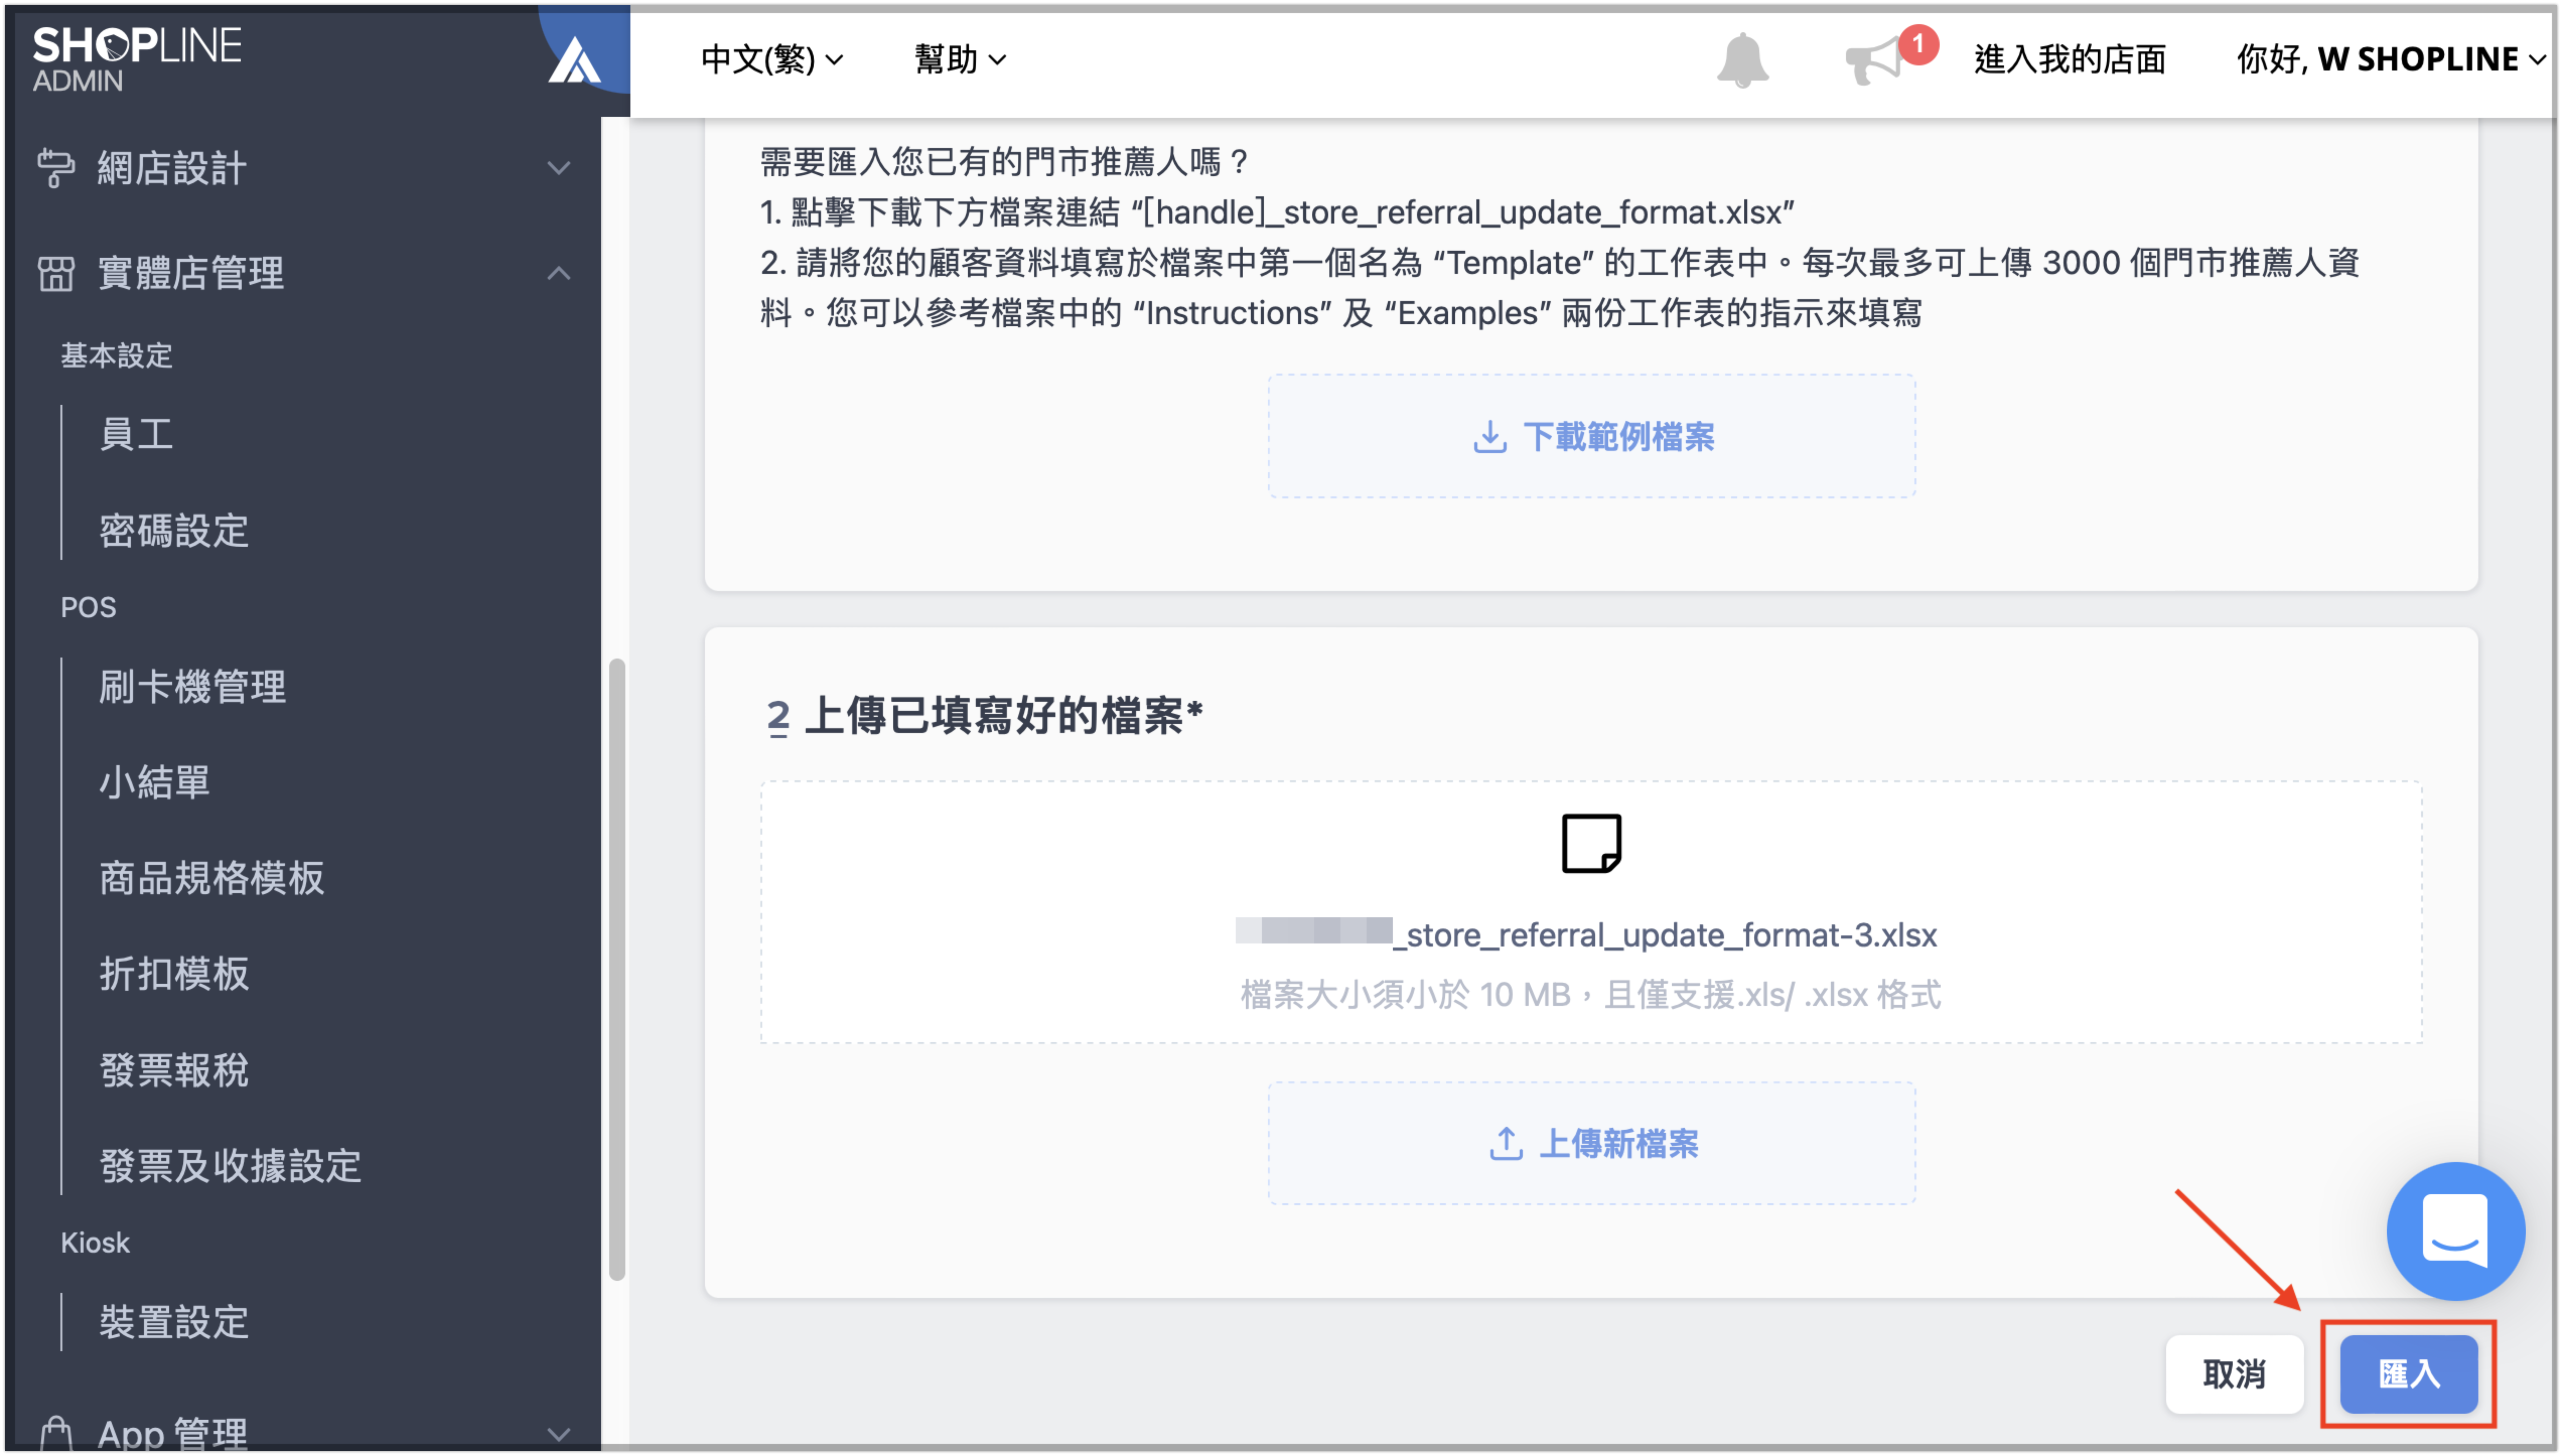Screen dimensions: 2562x1456
Task: Click the storefront icon for 實體店管理
Action: 55,273
